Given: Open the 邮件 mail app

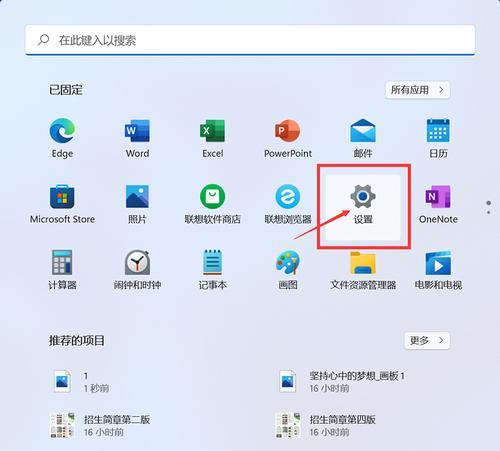Looking at the screenshot, I should [x=363, y=138].
